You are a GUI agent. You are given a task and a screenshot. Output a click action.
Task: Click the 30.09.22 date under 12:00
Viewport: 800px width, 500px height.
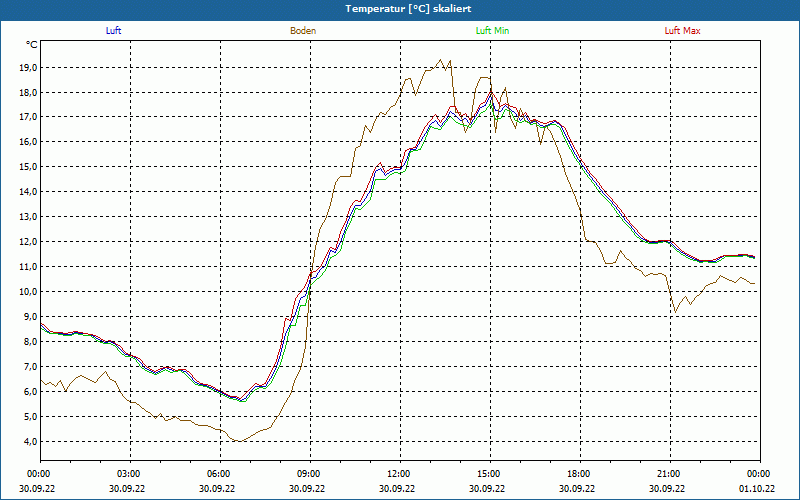click(397, 488)
